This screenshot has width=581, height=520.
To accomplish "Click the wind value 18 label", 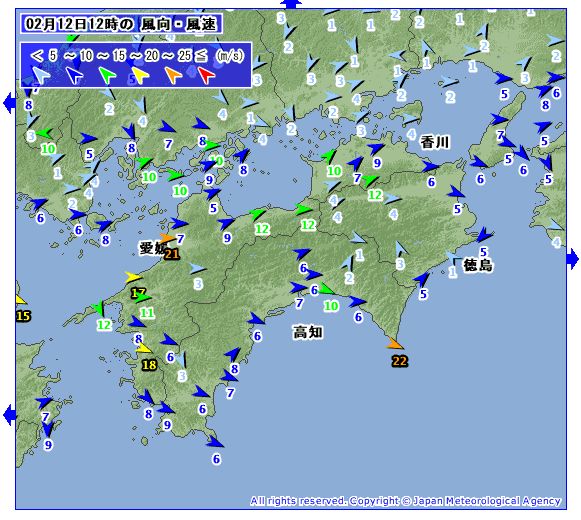I will pos(149,365).
